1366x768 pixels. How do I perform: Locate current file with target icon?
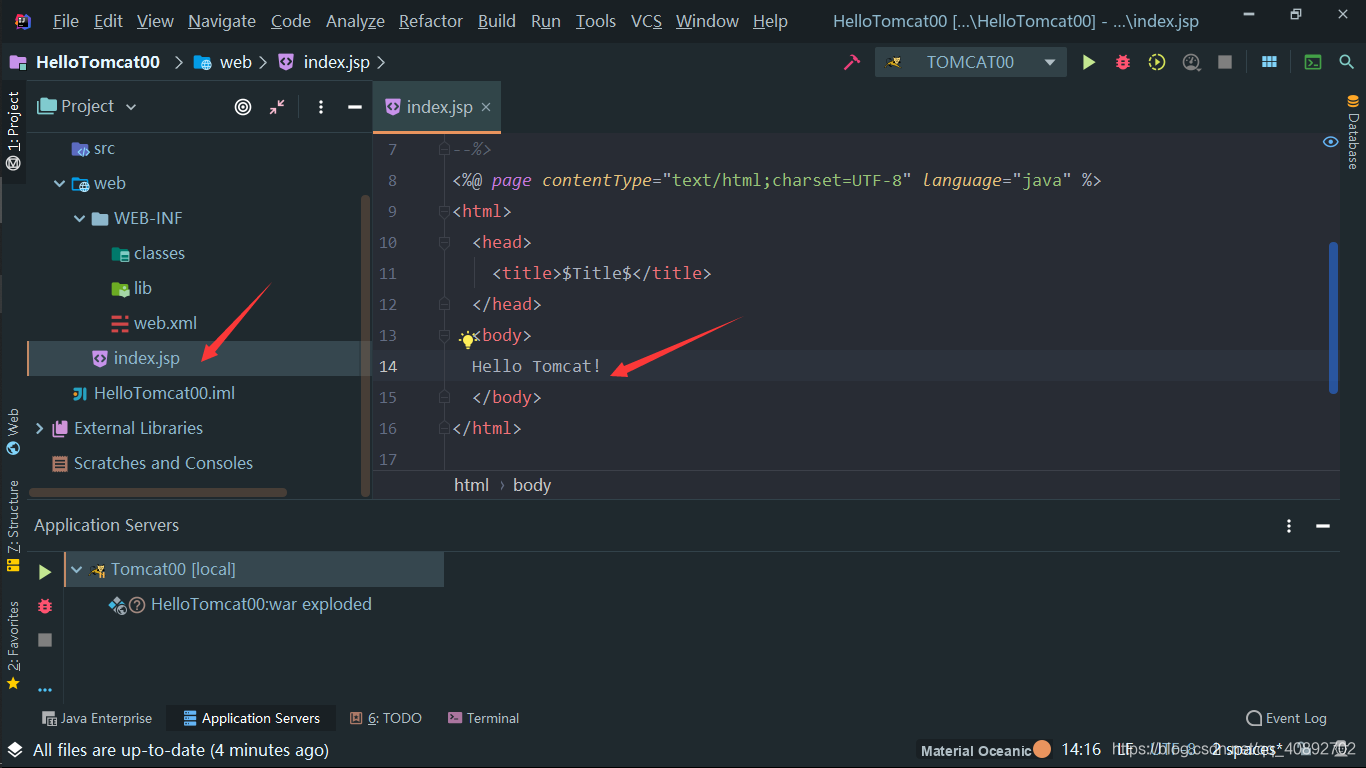click(243, 107)
